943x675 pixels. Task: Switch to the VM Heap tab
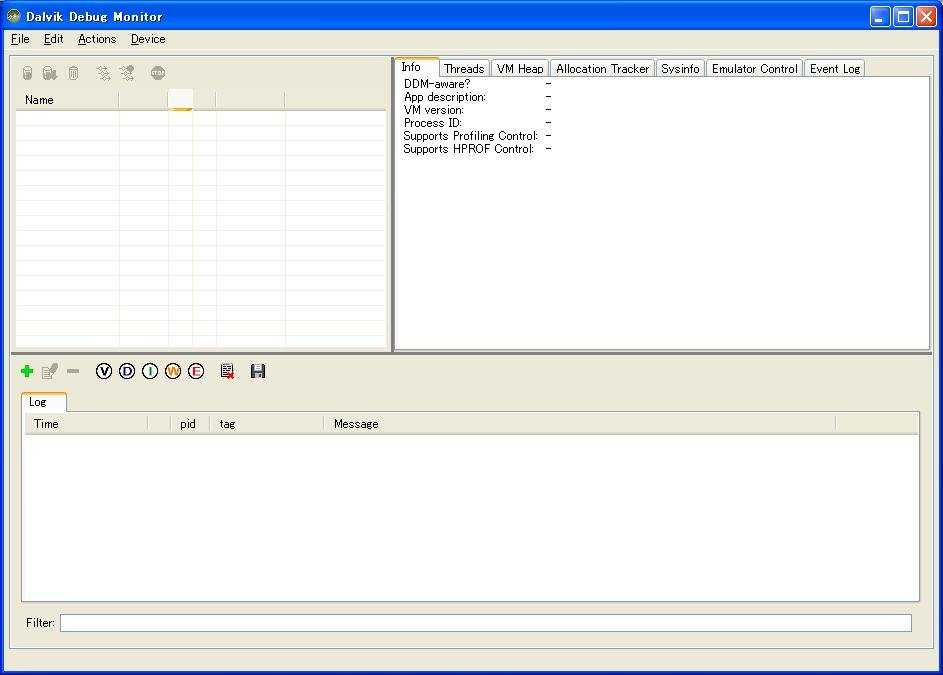[x=520, y=69]
